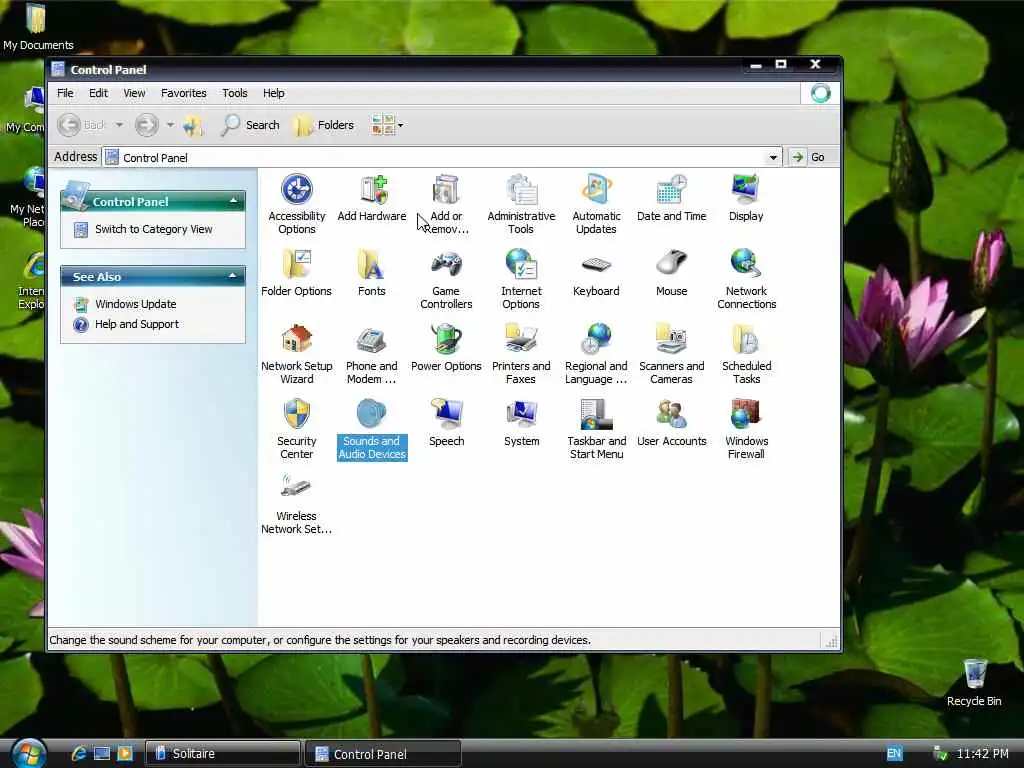1024x768 pixels.
Task: Open Security Center
Action: point(296,429)
